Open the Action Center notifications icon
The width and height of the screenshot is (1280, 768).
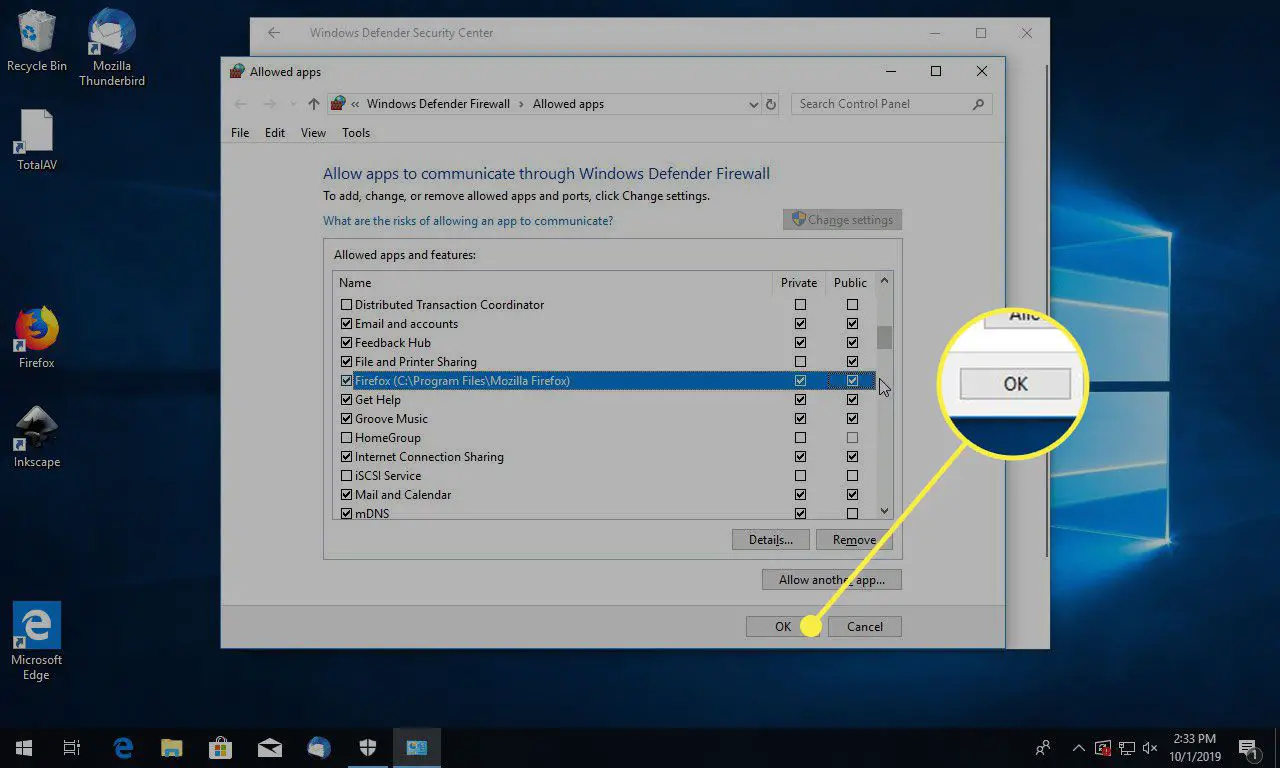click(1249, 747)
